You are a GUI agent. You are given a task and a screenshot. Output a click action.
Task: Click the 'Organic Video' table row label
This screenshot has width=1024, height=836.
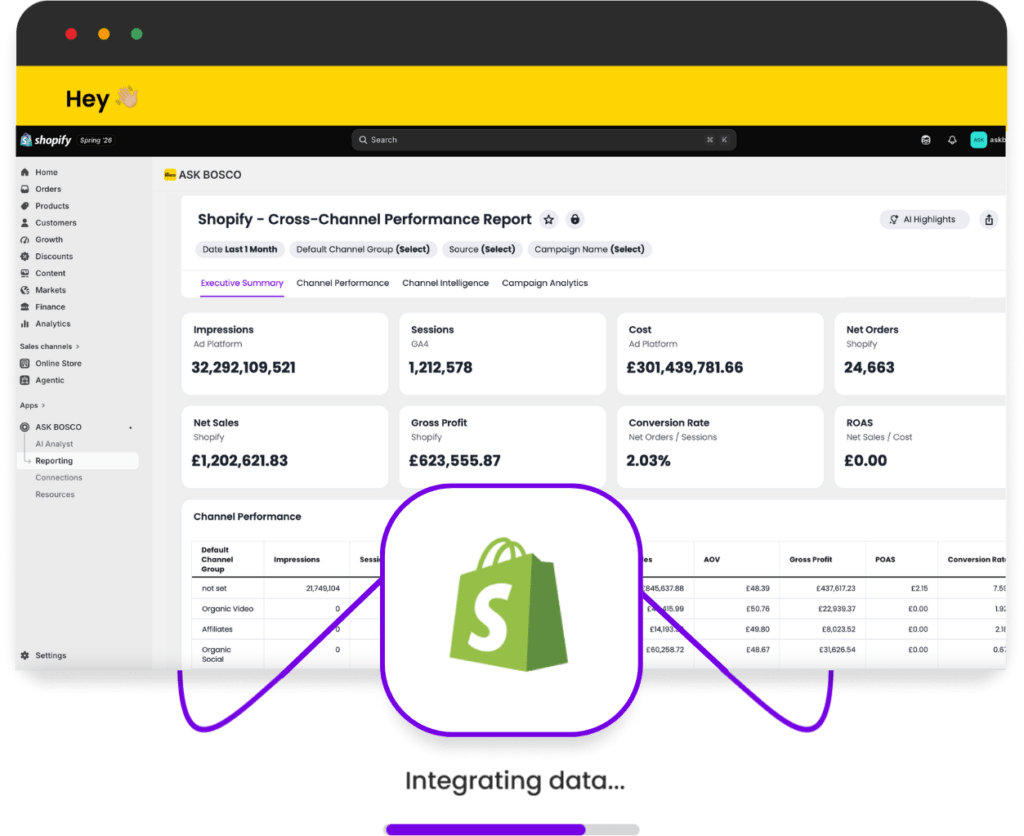point(227,609)
